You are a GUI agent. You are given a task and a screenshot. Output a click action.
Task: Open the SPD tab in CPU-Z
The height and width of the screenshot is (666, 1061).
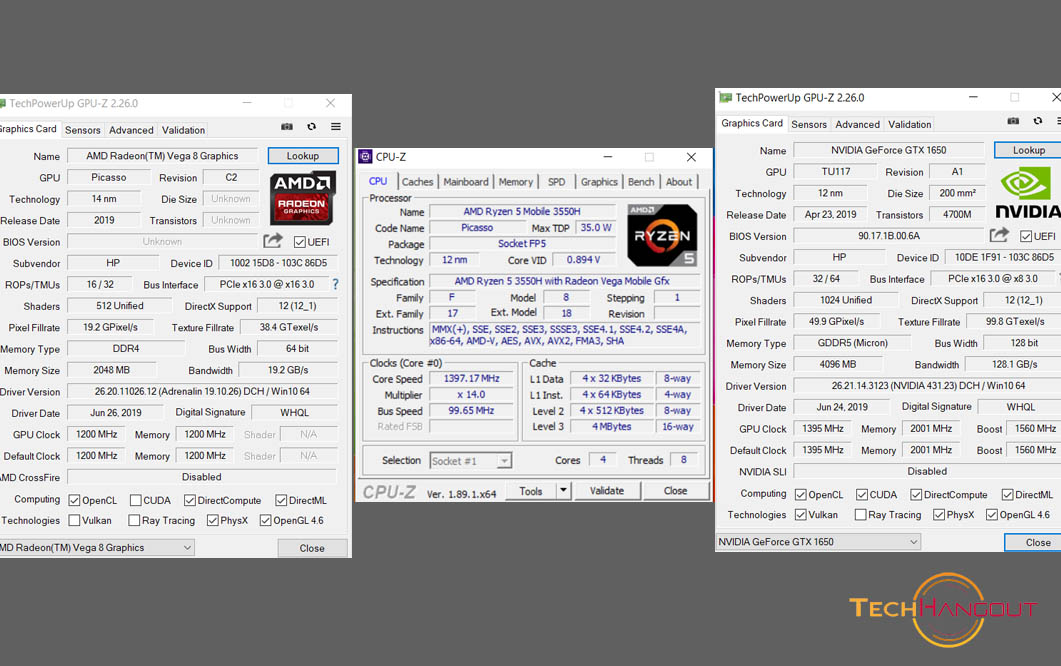556,181
